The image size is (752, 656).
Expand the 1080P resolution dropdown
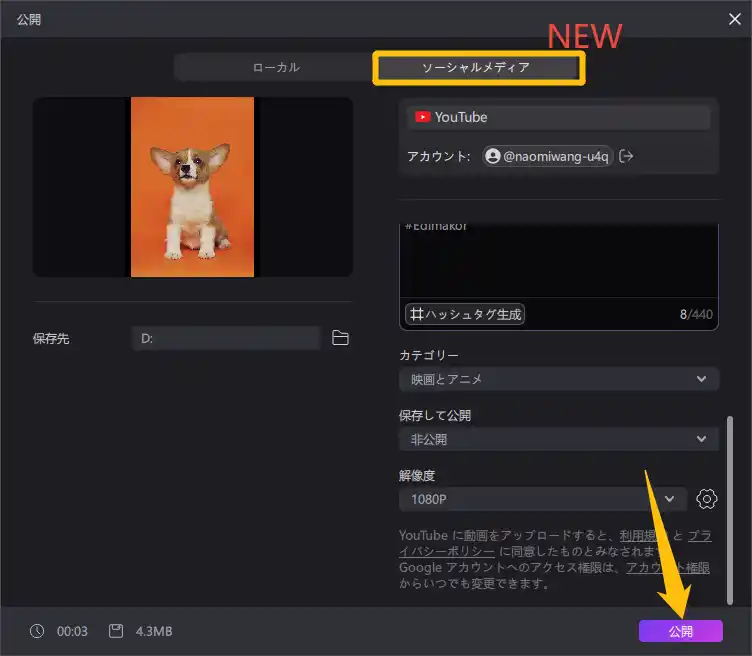[543, 499]
